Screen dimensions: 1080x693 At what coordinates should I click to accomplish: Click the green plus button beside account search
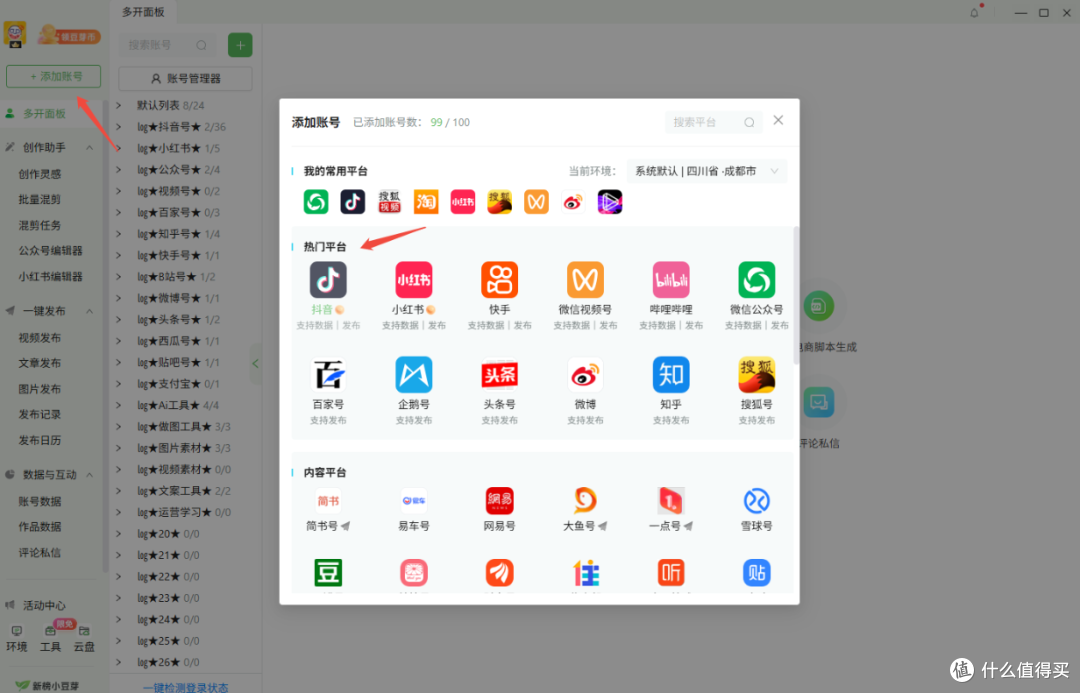[240, 45]
